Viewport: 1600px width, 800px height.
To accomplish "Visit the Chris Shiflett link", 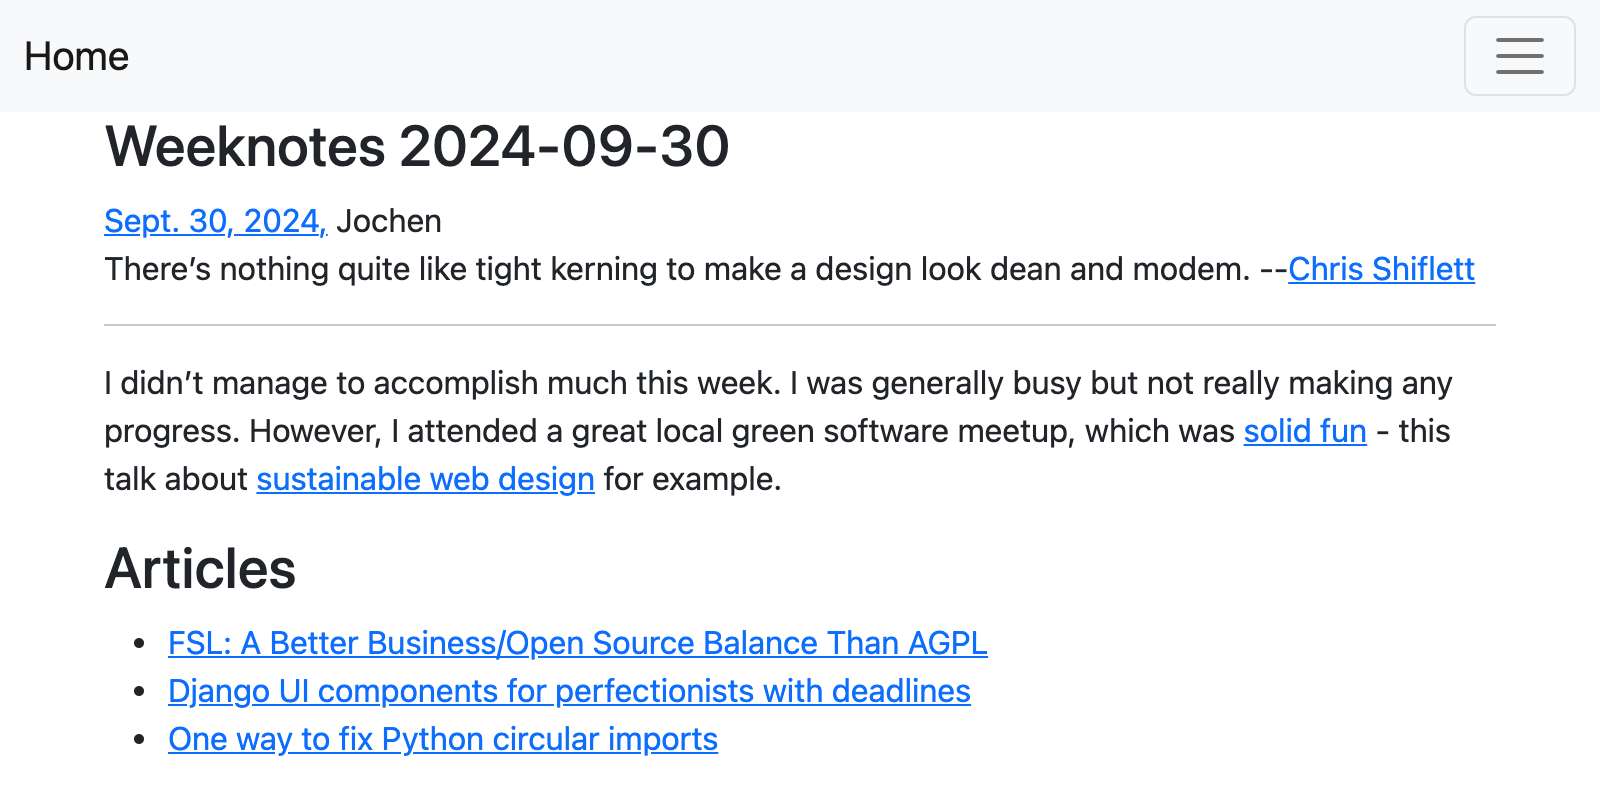I will pos(1380,269).
